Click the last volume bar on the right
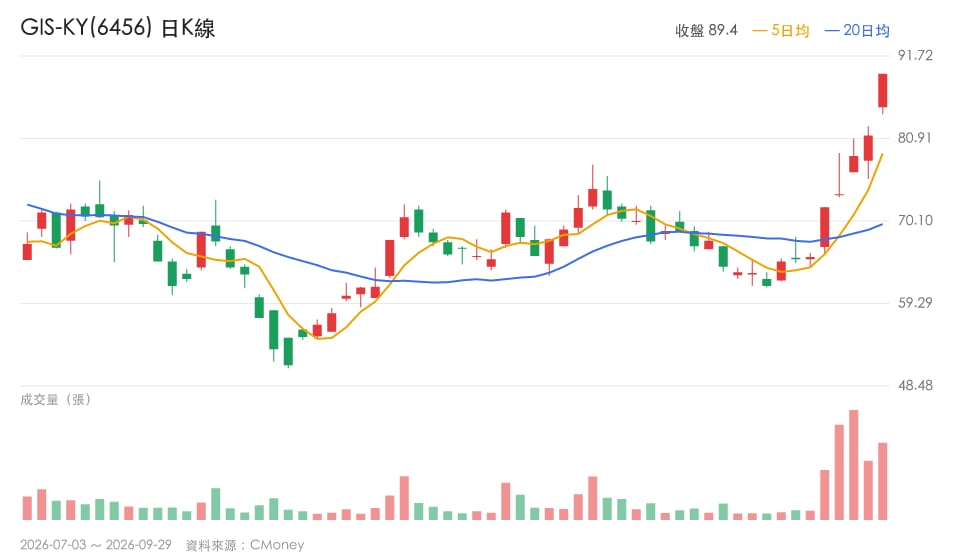960x560 pixels. [x=882, y=482]
